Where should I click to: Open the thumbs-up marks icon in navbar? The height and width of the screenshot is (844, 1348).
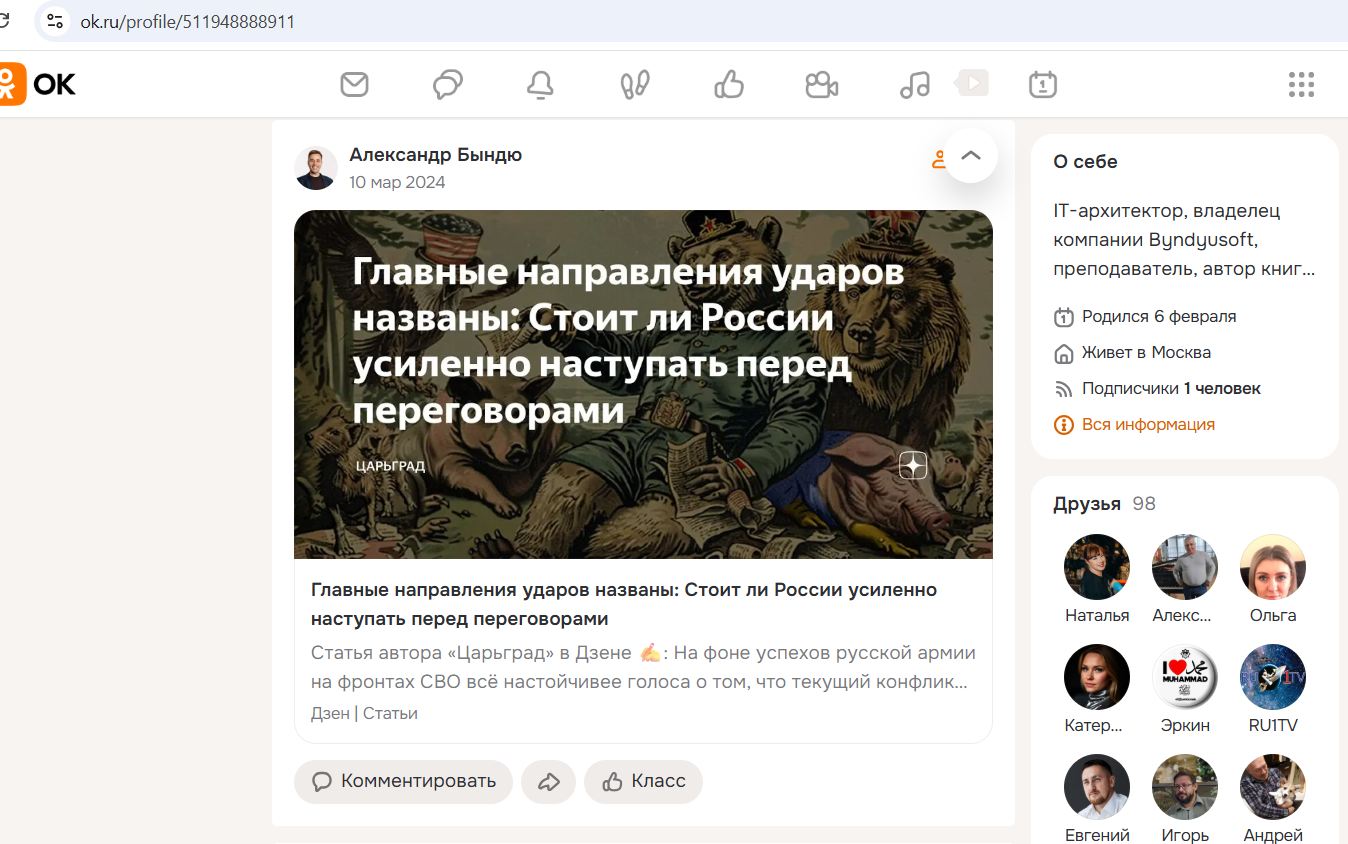coord(728,84)
